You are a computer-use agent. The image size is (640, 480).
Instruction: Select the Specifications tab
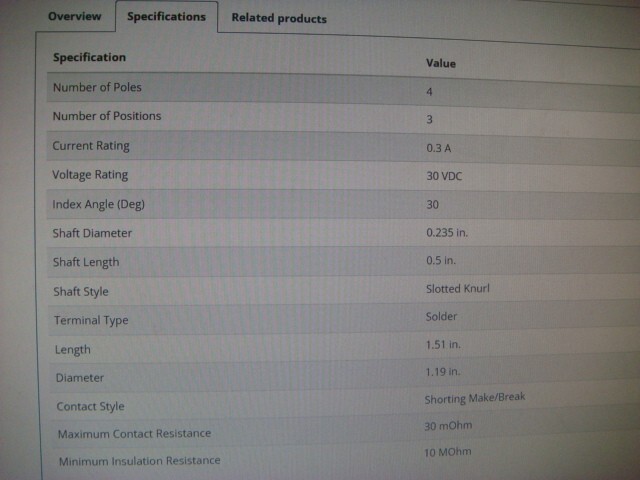coord(166,16)
